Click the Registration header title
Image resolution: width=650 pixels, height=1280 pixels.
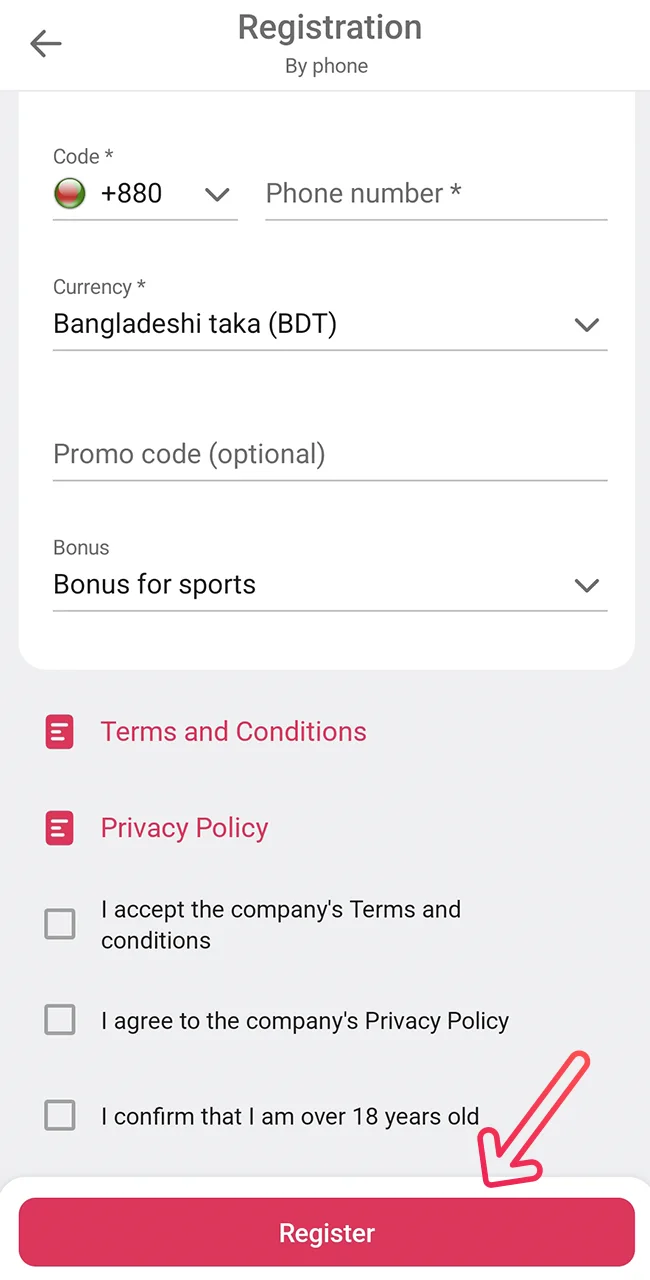[329, 27]
